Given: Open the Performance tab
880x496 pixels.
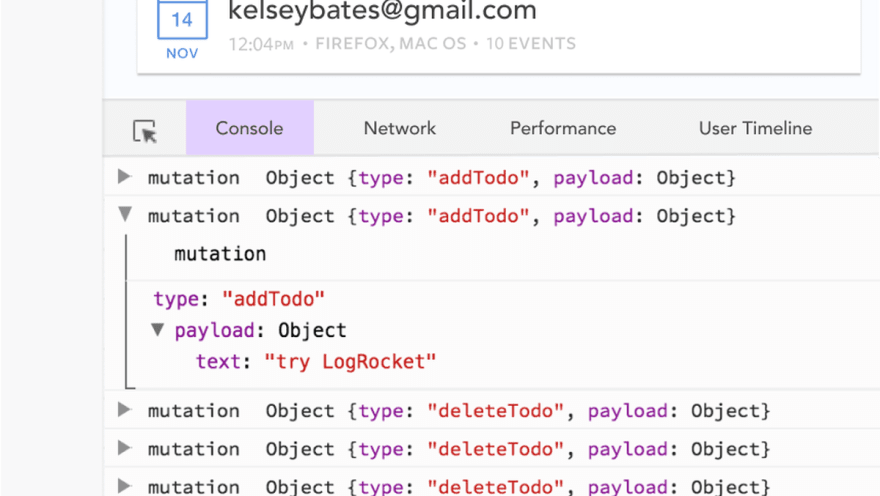Looking at the screenshot, I should coord(563,128).
